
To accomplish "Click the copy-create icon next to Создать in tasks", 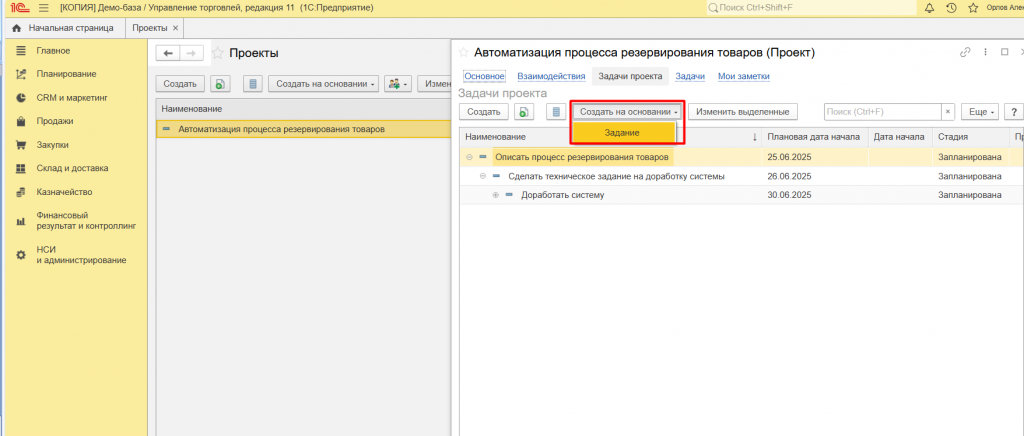I will pos(524,112).
